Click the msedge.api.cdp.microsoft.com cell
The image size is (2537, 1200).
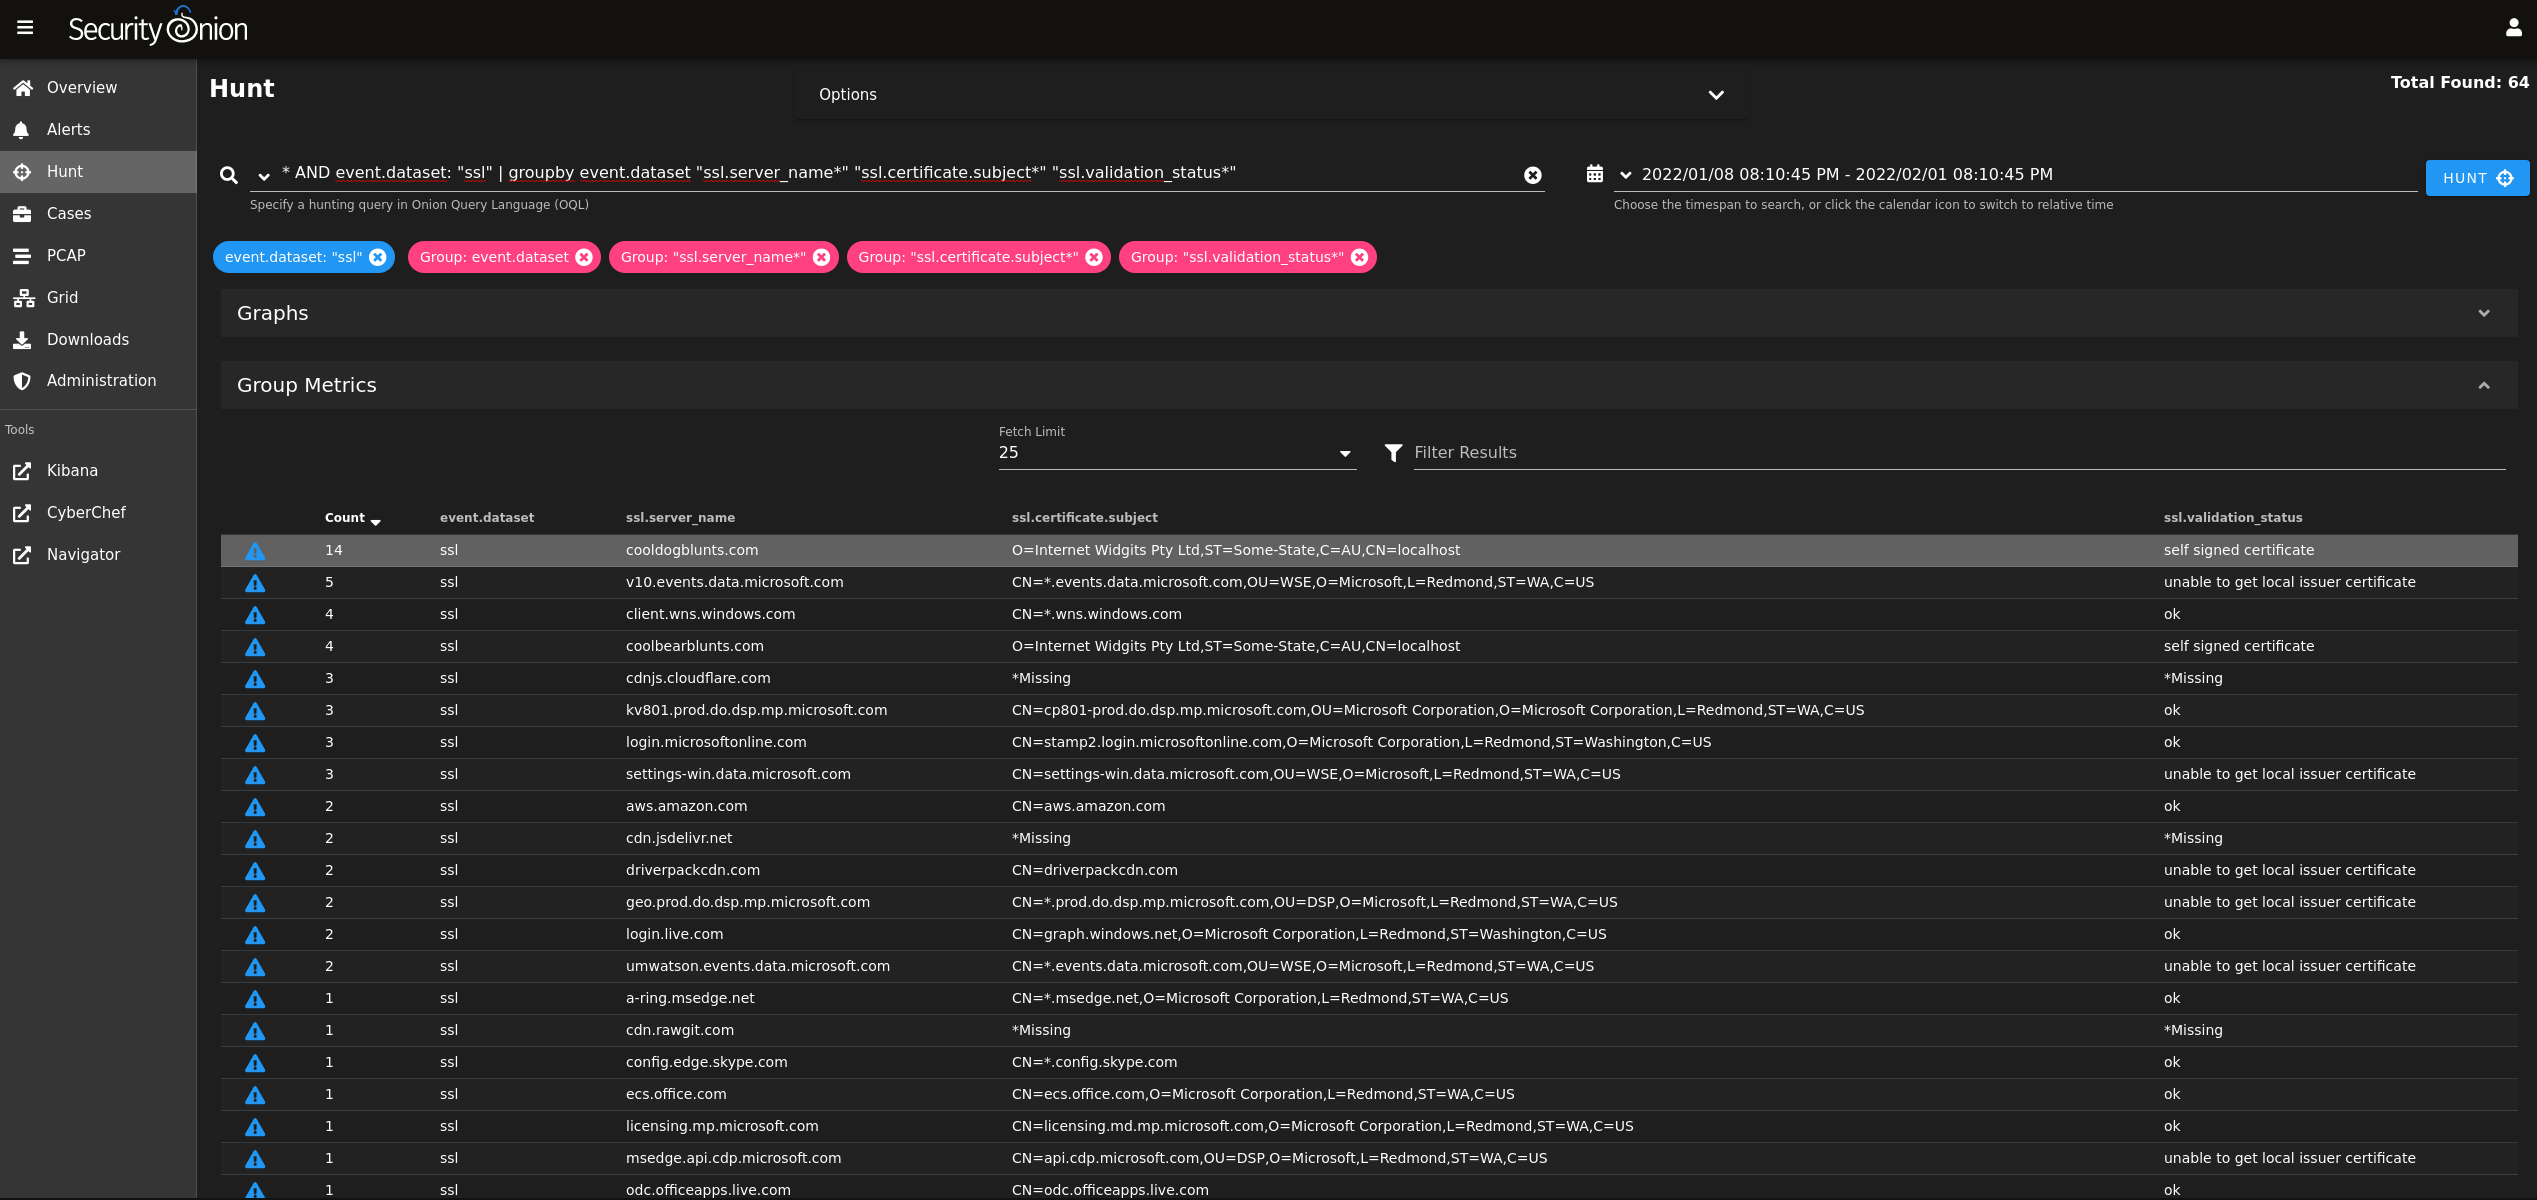(733, 1159)
